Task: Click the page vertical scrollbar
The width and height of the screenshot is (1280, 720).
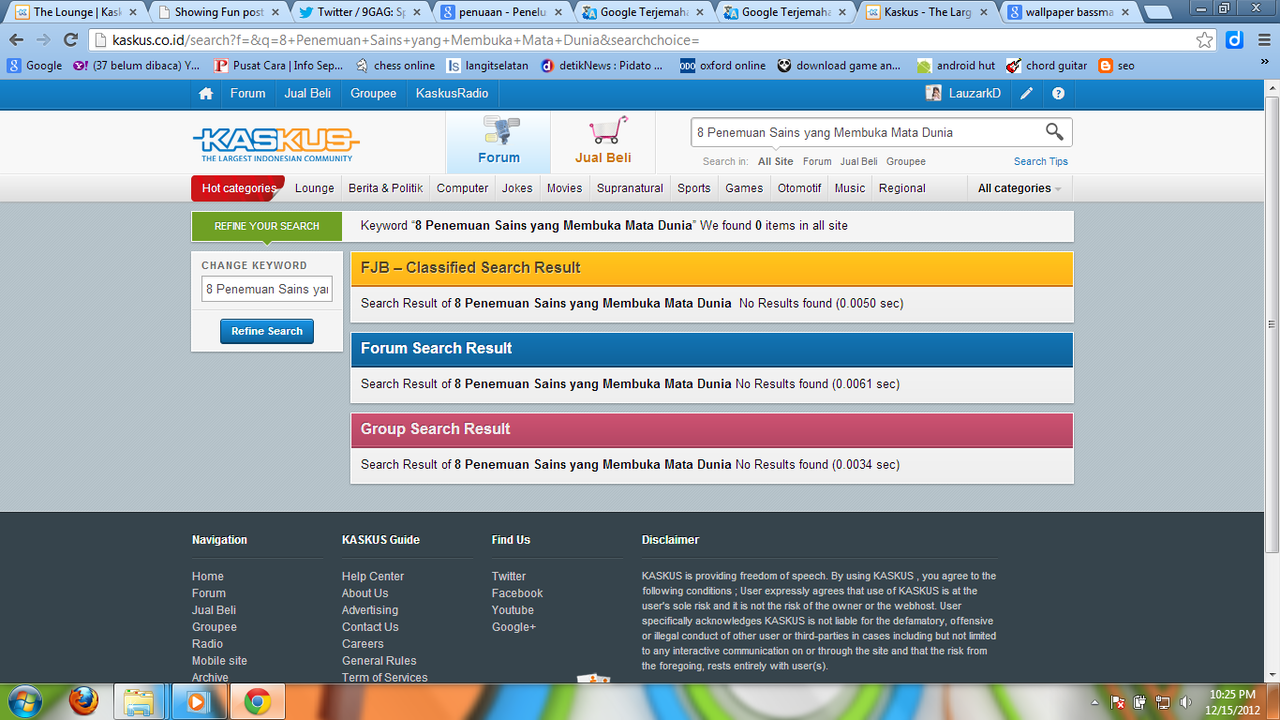Action: point(1272,324)
